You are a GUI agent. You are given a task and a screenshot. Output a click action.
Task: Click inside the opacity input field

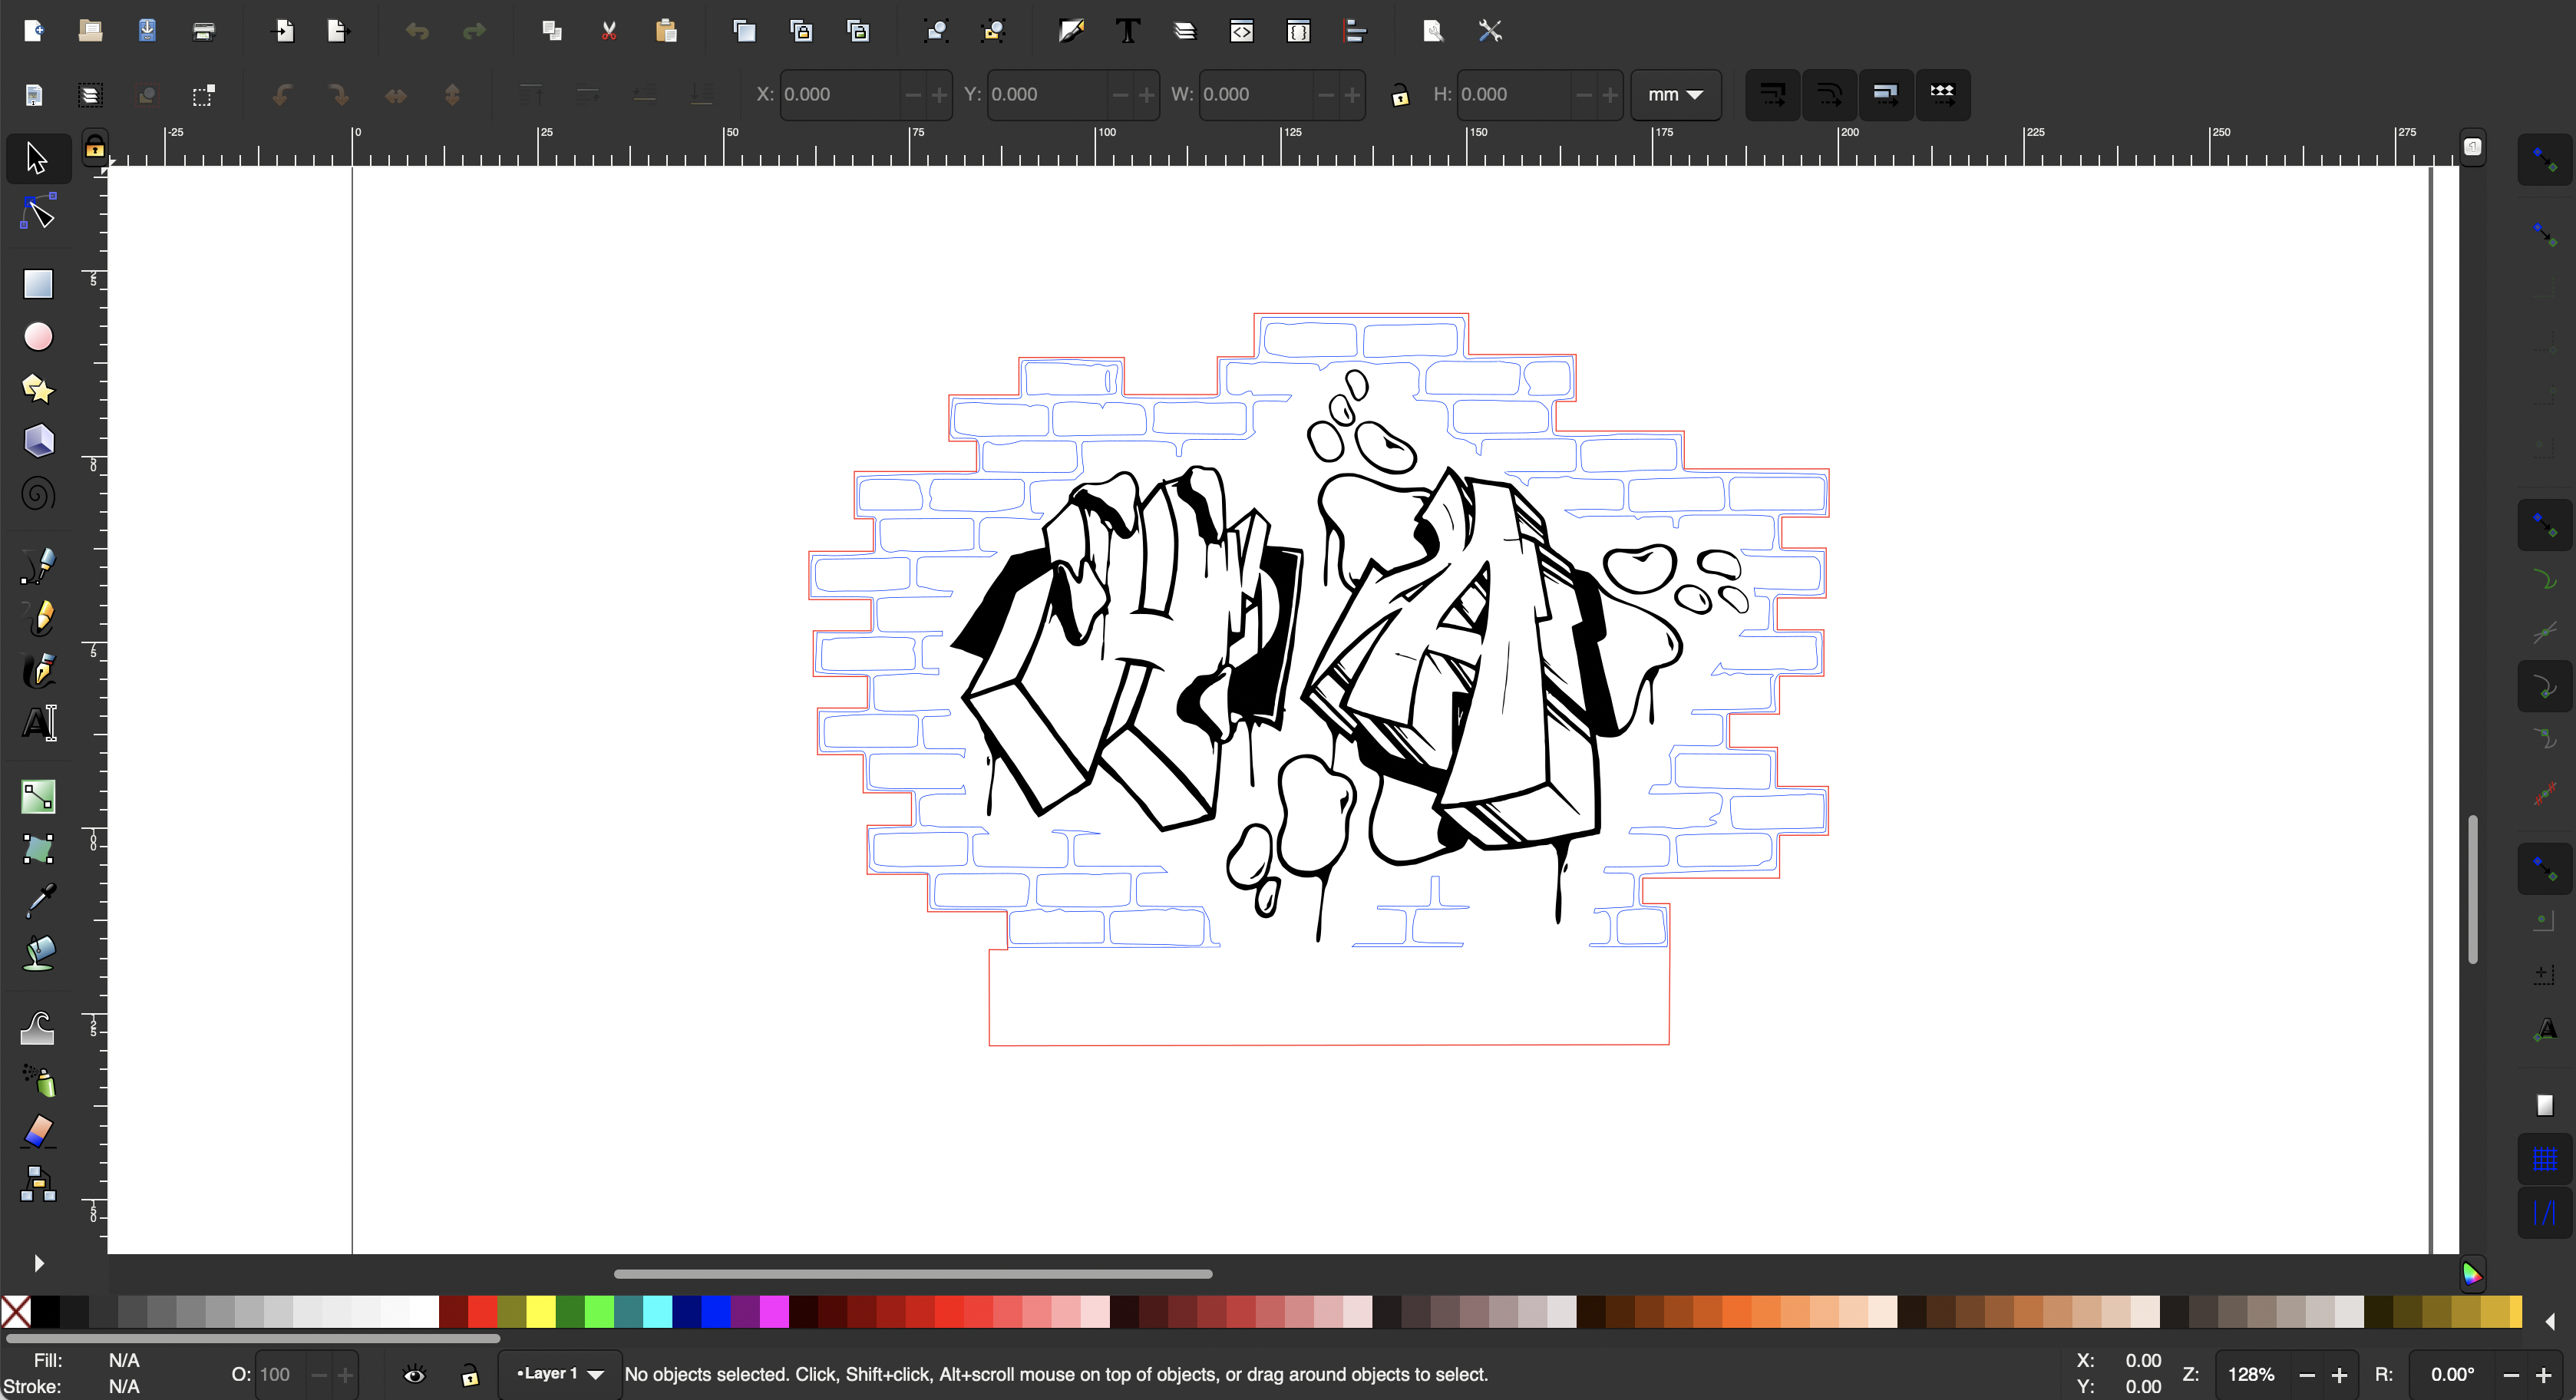[x=280, y=1374]
